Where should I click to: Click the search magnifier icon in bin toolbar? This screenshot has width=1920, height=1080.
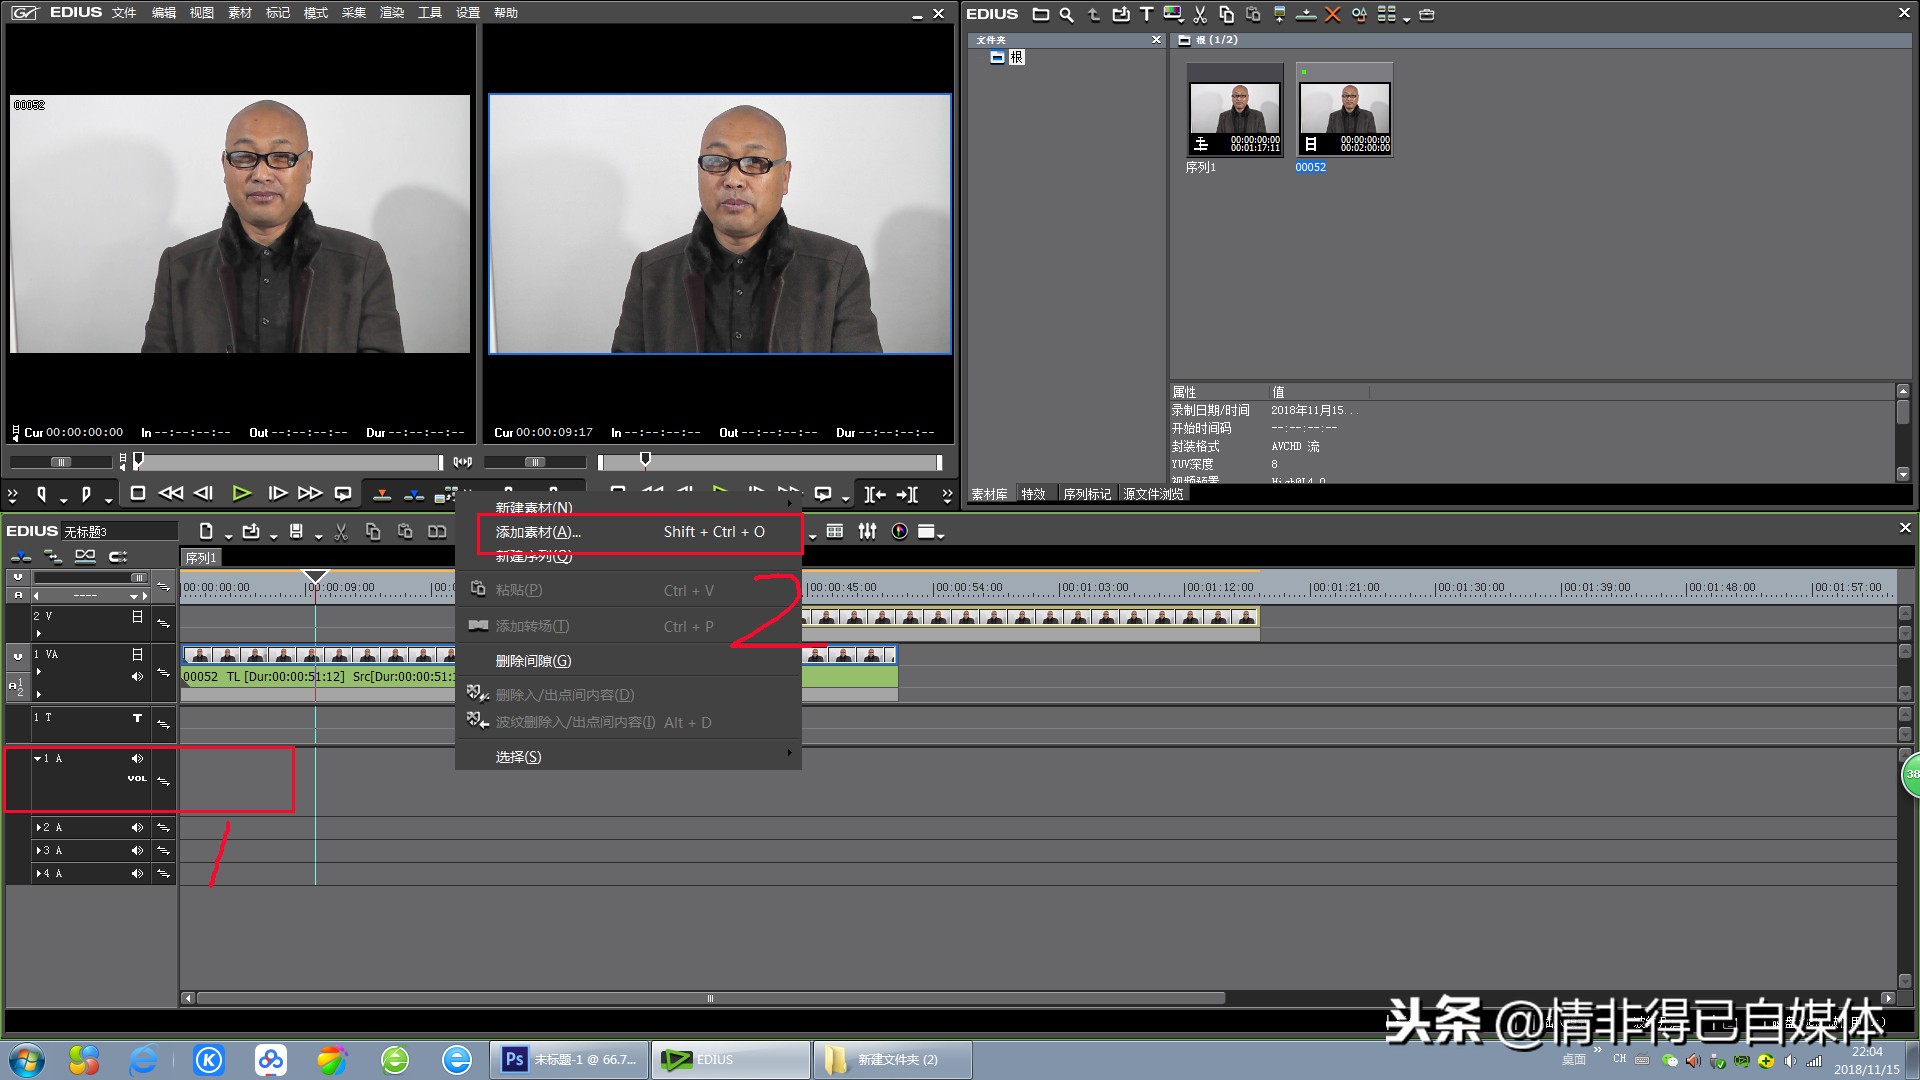(x=1066, y=14)
